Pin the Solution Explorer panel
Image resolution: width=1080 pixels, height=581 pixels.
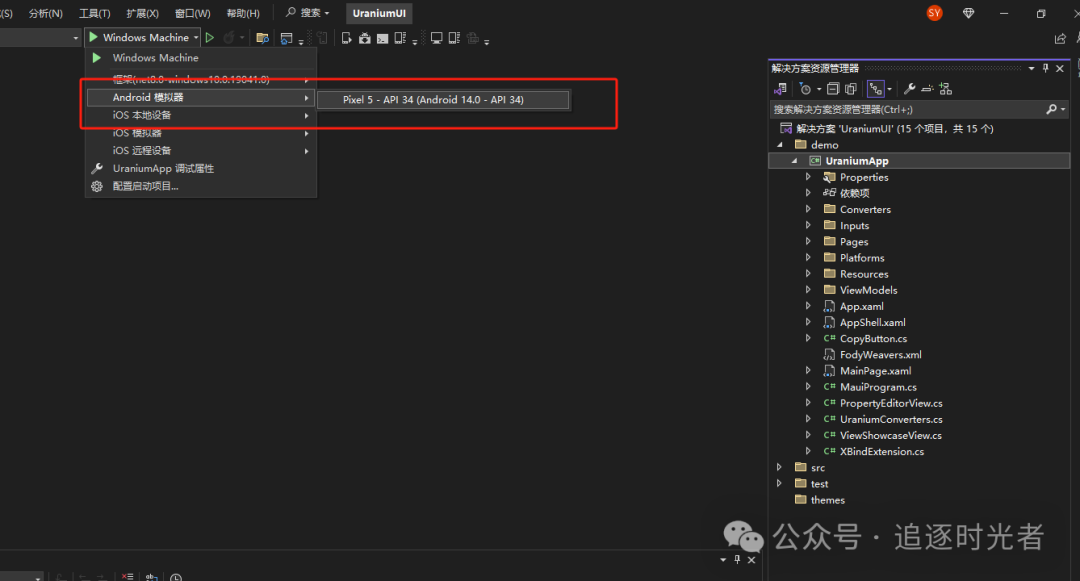click(1046, 68)
